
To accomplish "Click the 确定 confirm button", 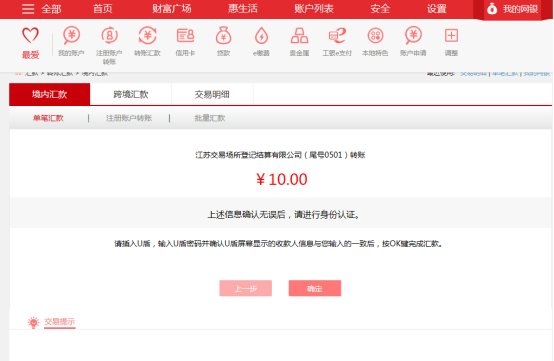I will [x=315, y=288].
